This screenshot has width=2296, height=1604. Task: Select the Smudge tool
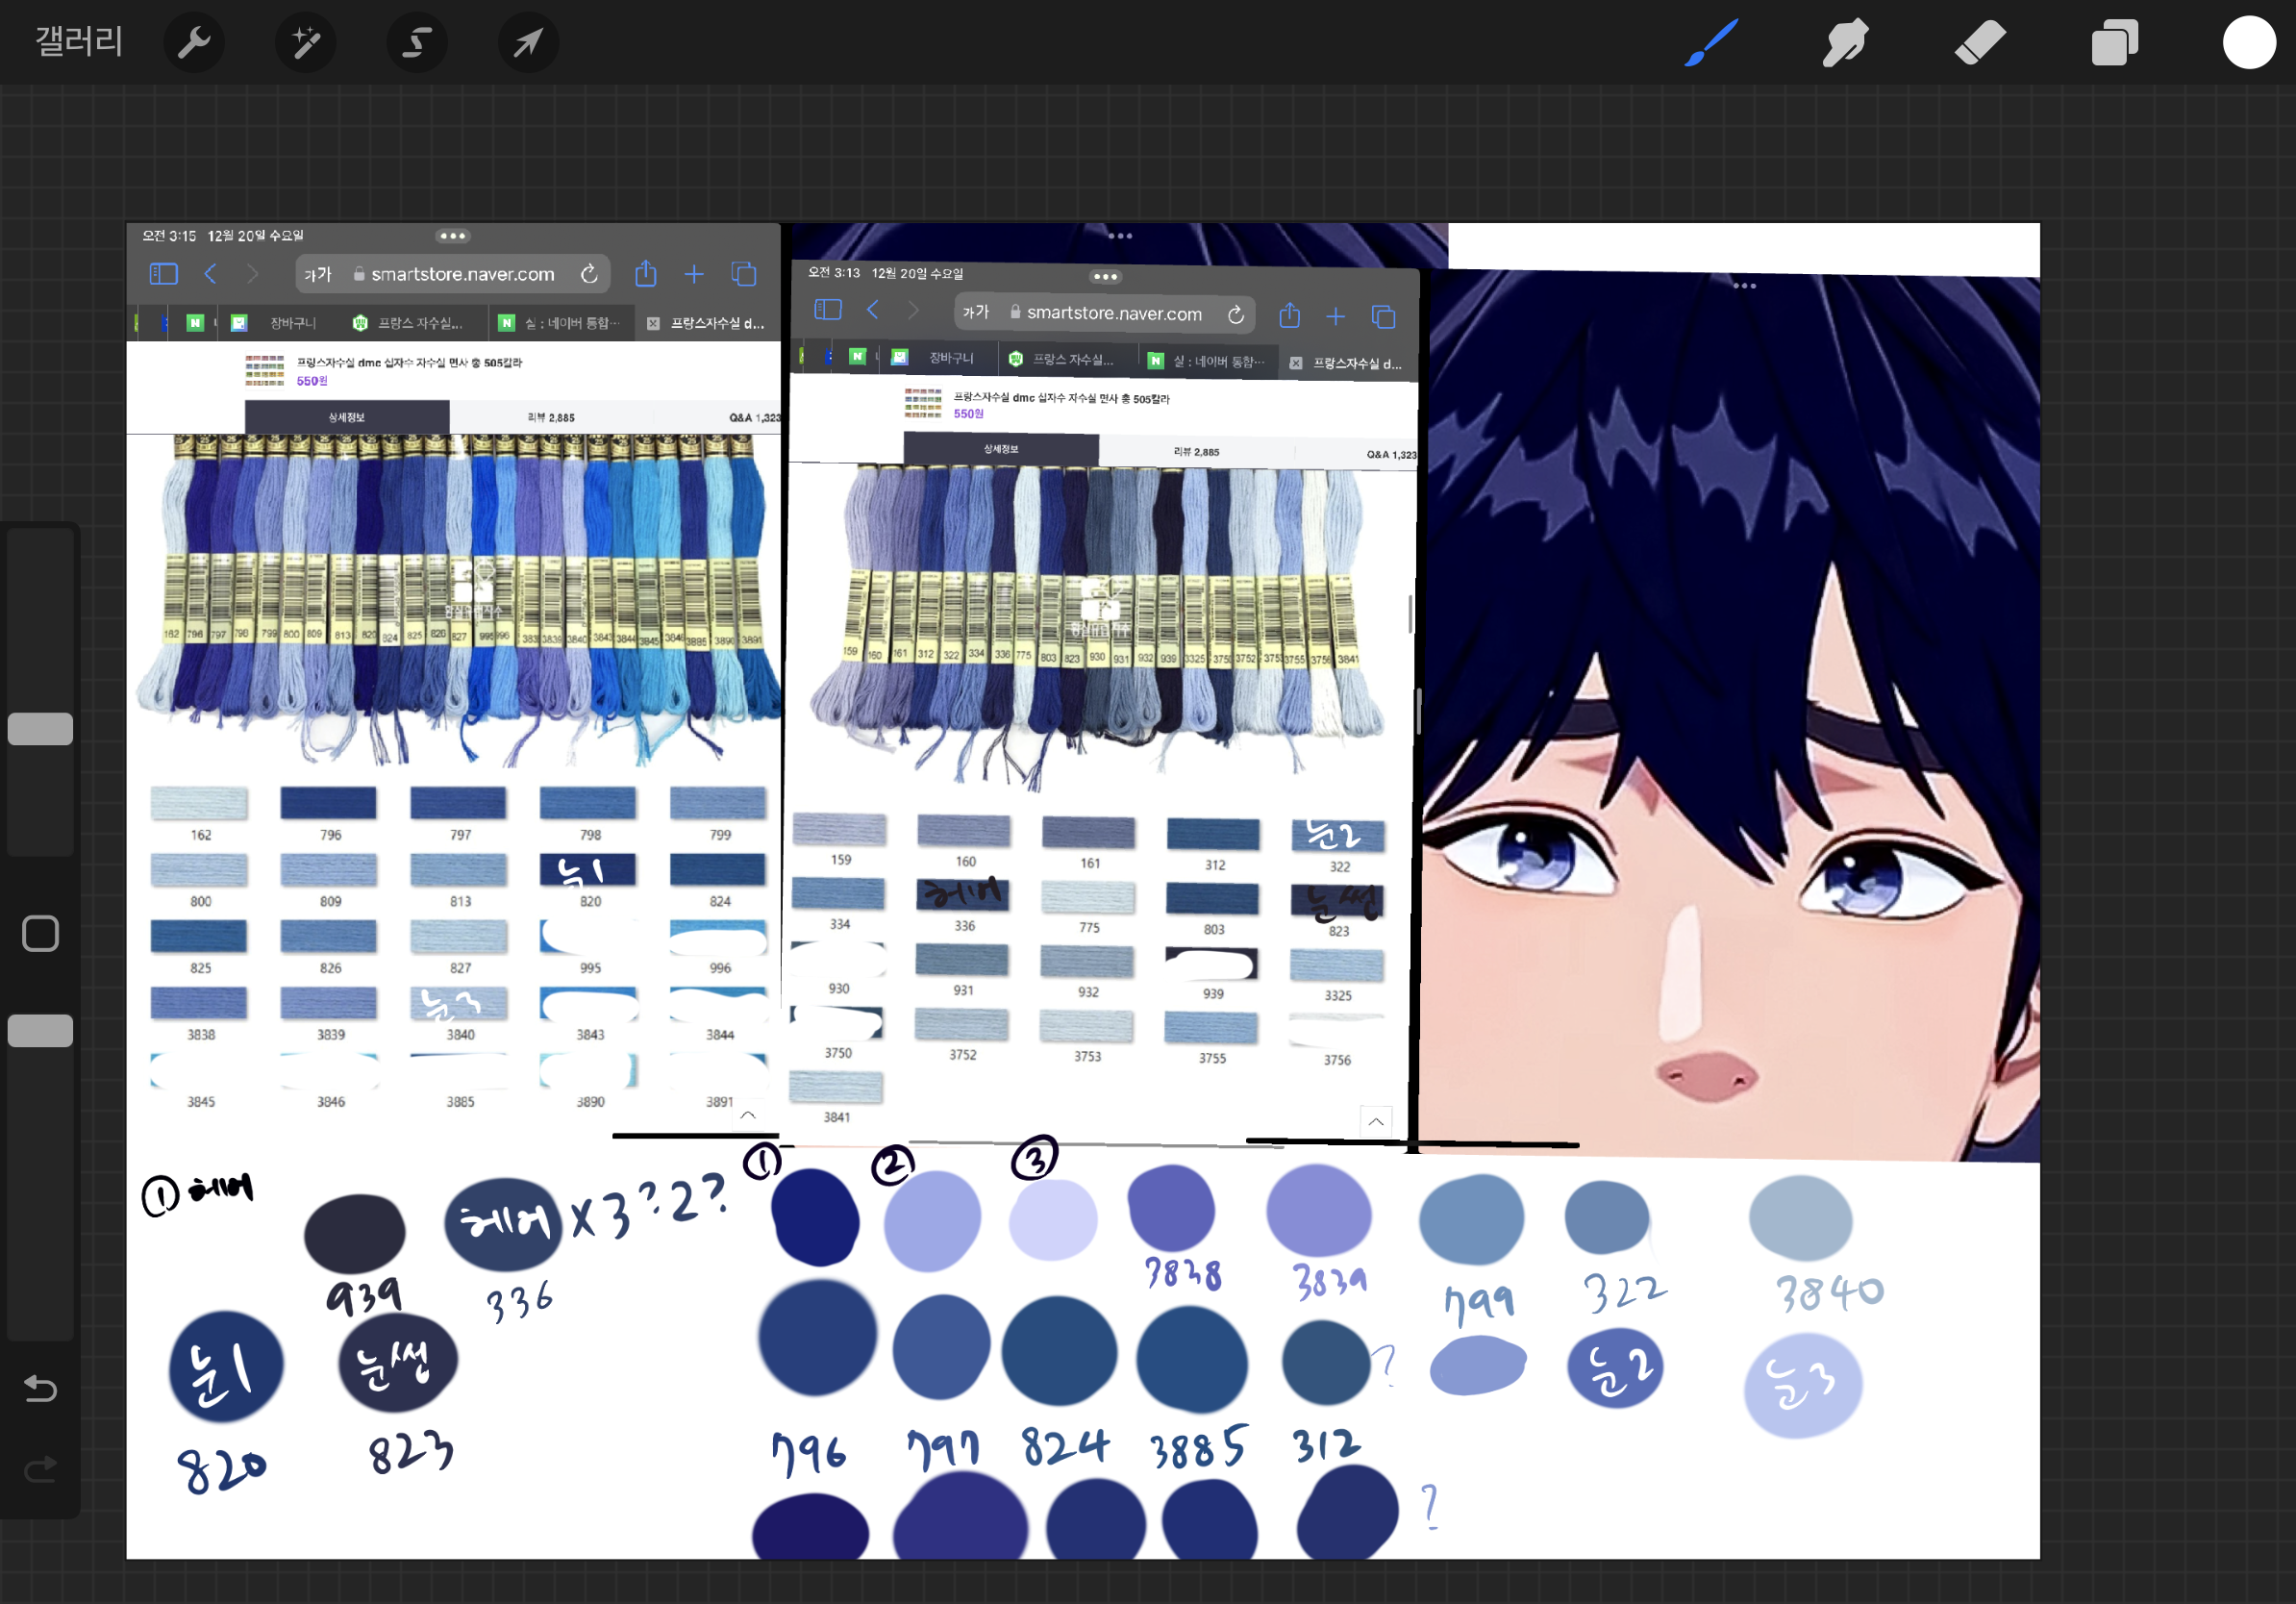click(x=1845, y=43)
